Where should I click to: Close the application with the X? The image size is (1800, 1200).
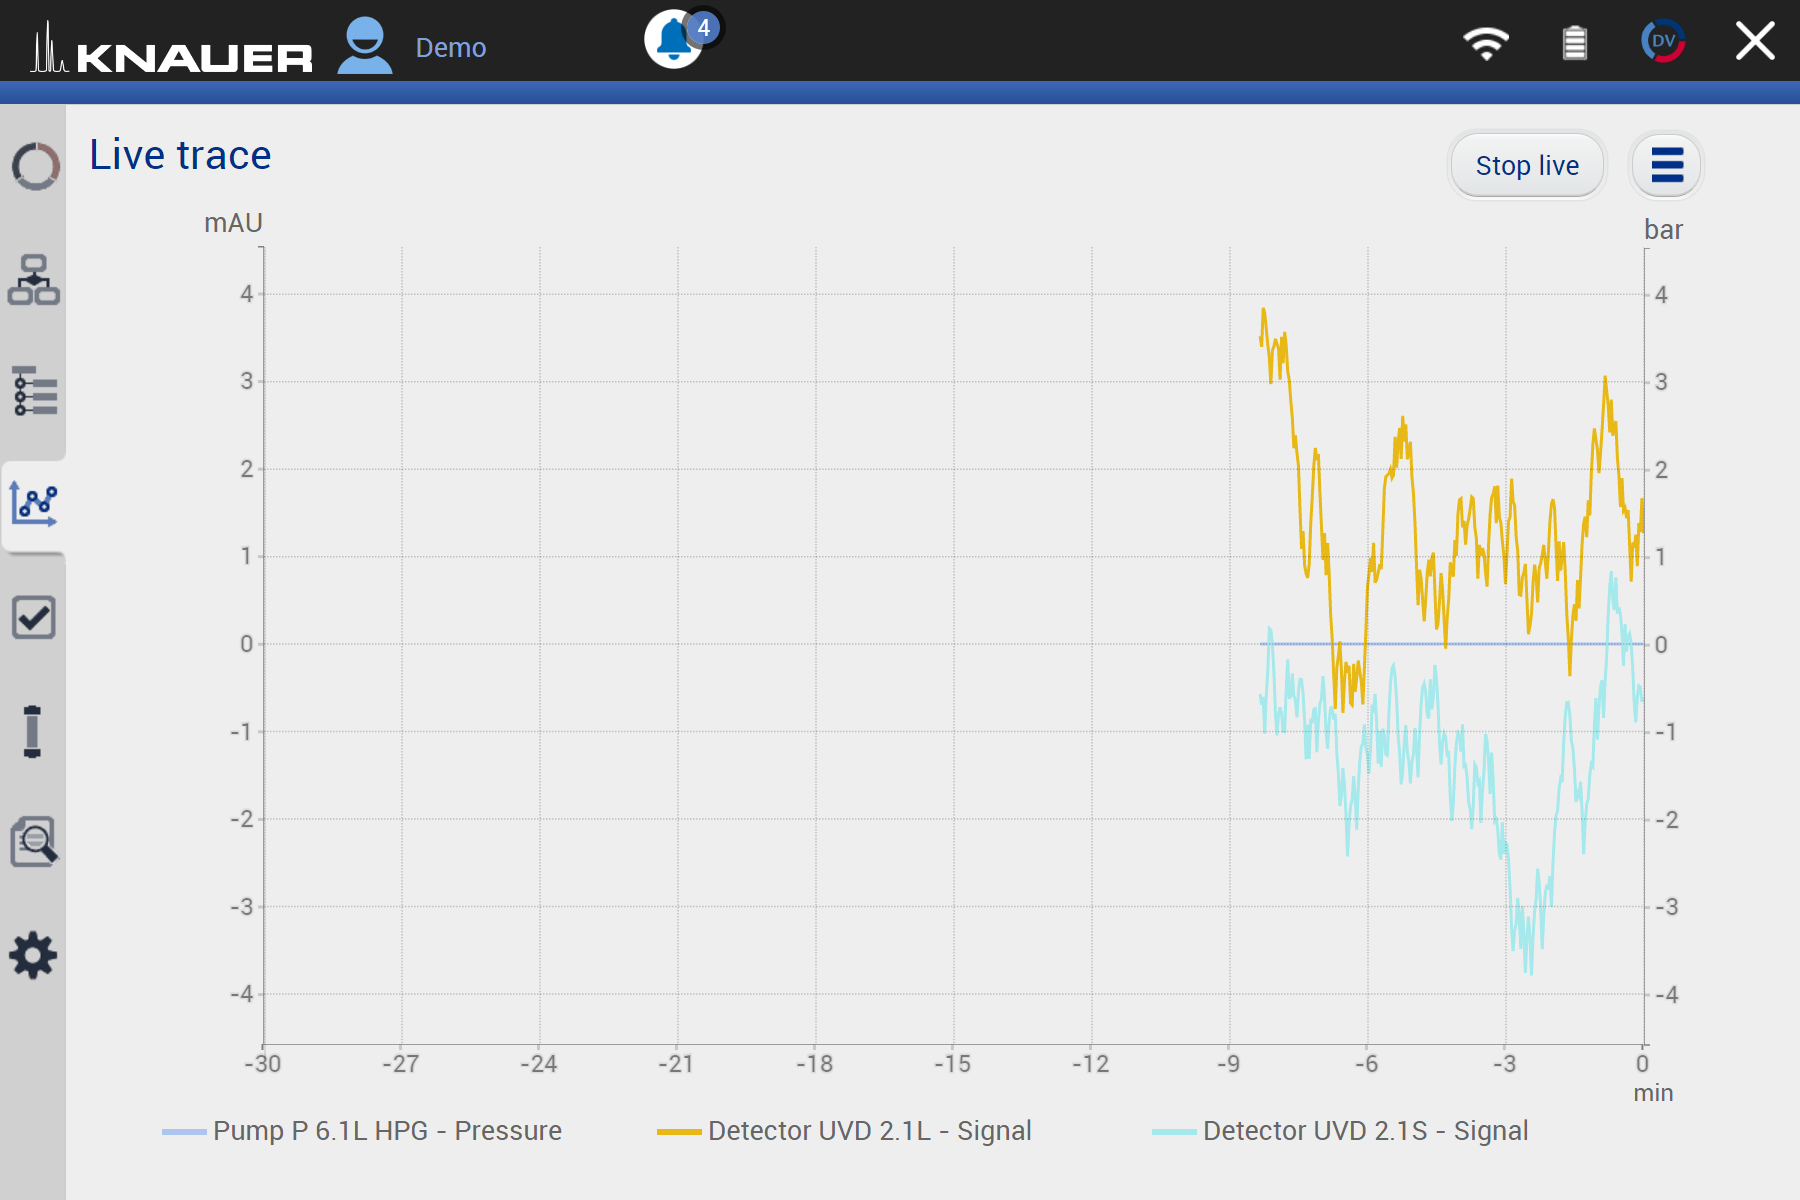(x=1755, y=42)
